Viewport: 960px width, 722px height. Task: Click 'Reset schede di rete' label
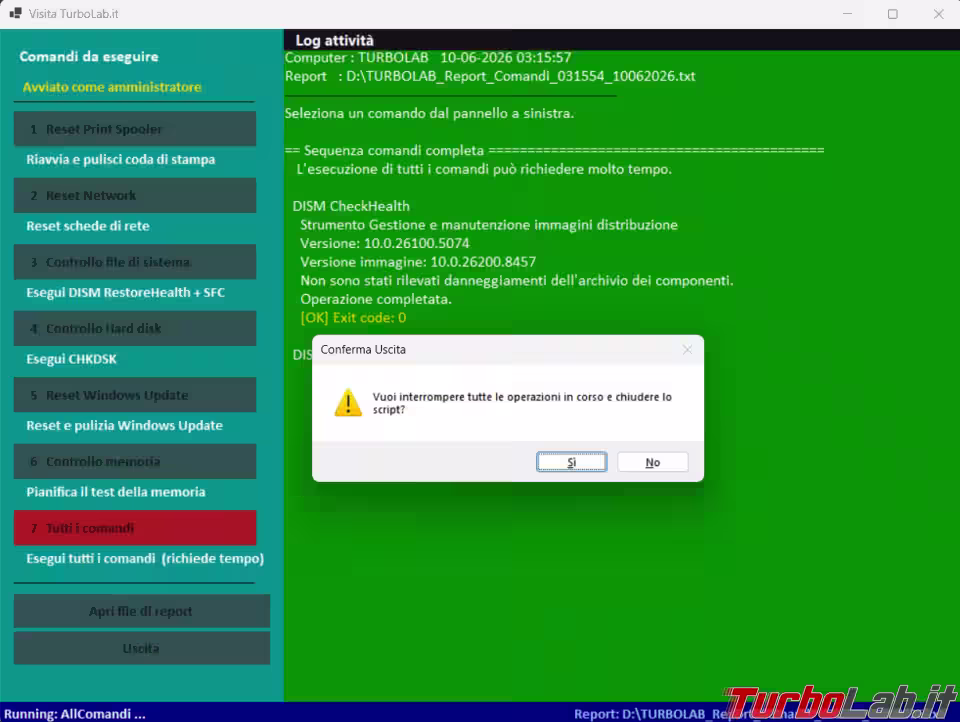tap(88, 226)
